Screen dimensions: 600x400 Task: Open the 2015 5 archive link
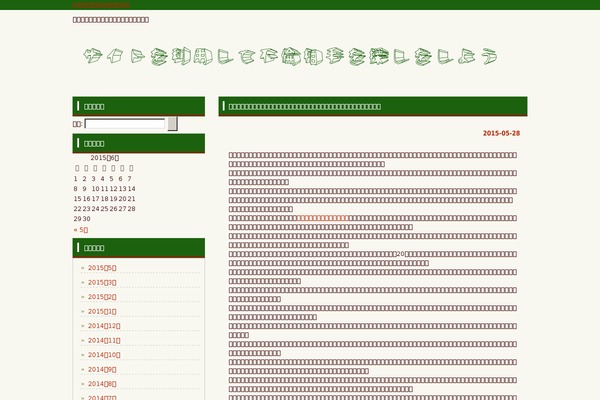pyautogui.click(x=102, y=268)
